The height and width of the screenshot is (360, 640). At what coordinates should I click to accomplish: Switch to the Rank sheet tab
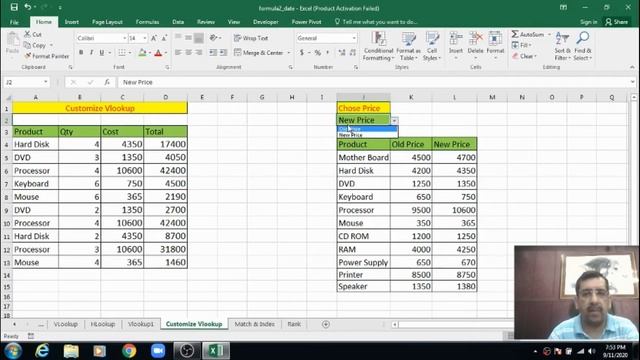click(x=294, y=324)
